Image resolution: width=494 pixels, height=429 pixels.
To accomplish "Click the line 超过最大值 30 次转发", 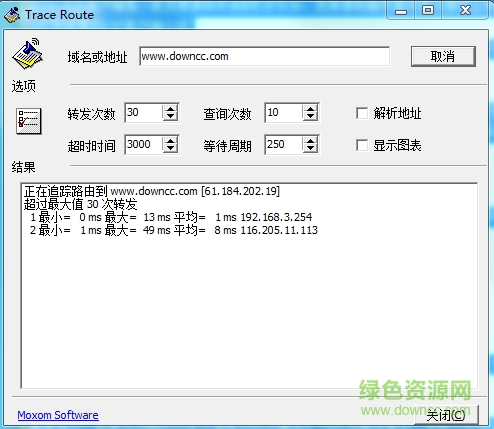I will [80, 204].
